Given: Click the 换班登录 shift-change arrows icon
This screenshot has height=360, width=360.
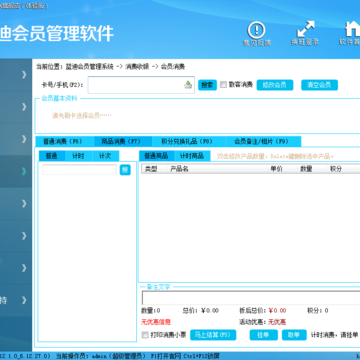Looking at the screenshot, I should (306, 29).
